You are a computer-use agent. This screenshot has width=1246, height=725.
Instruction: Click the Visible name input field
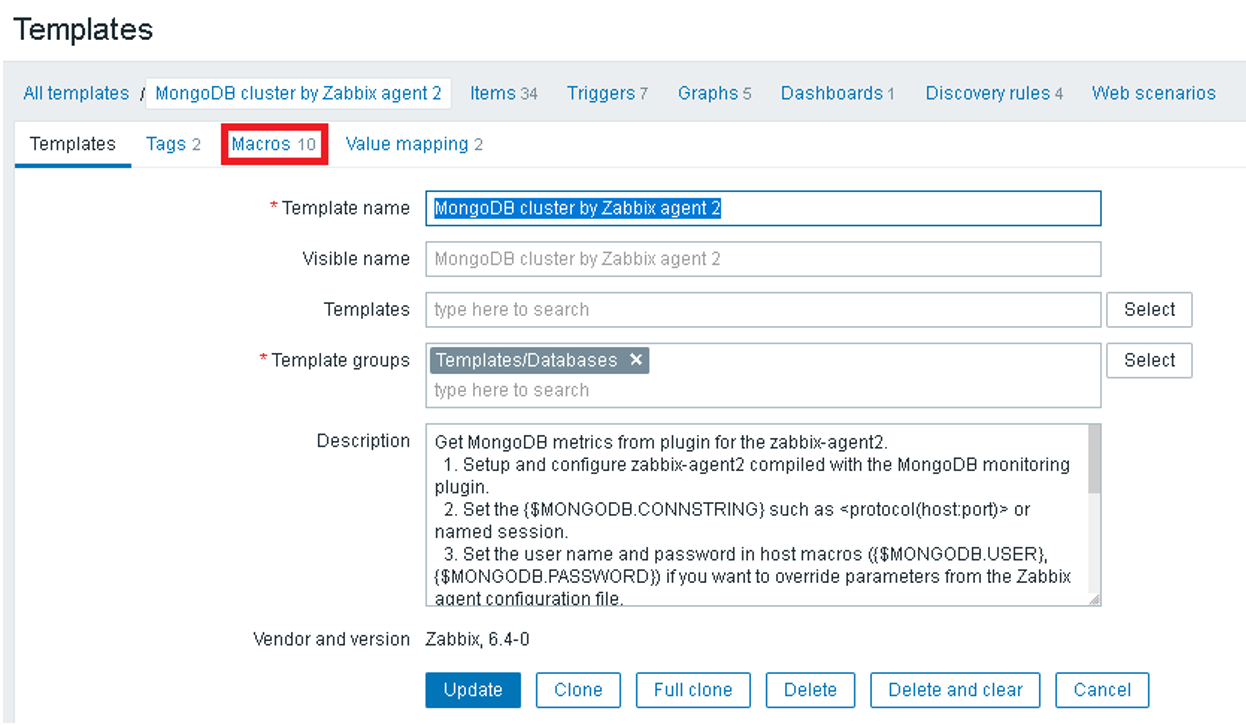coord(763,259)
